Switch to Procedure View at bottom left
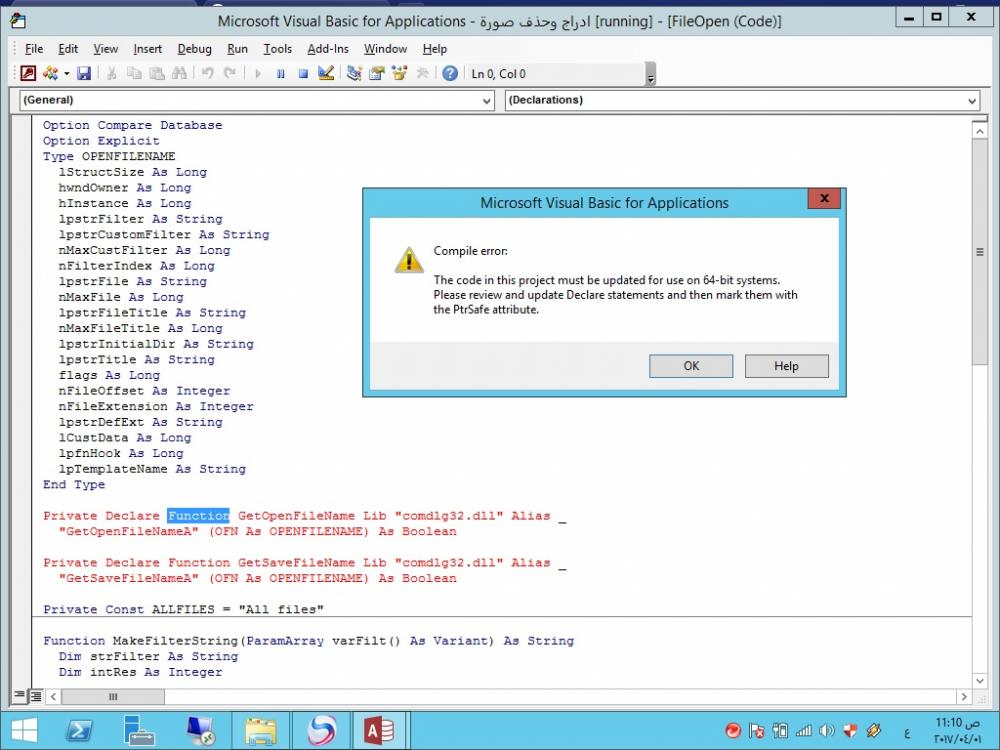 20,696
